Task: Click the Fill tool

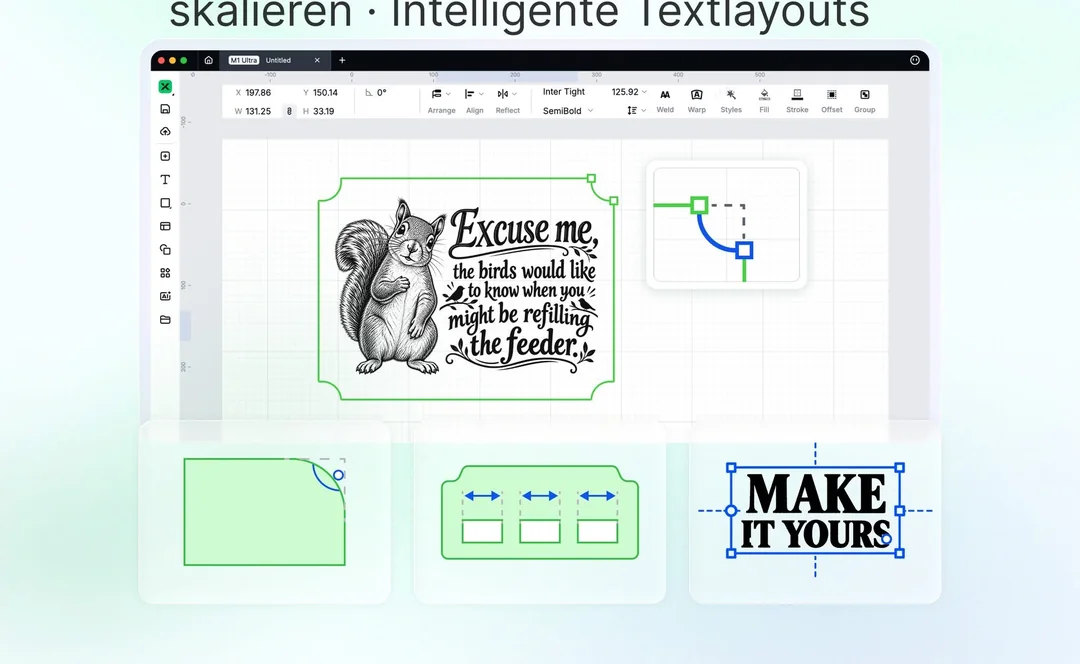Action: tap(764, 101)
